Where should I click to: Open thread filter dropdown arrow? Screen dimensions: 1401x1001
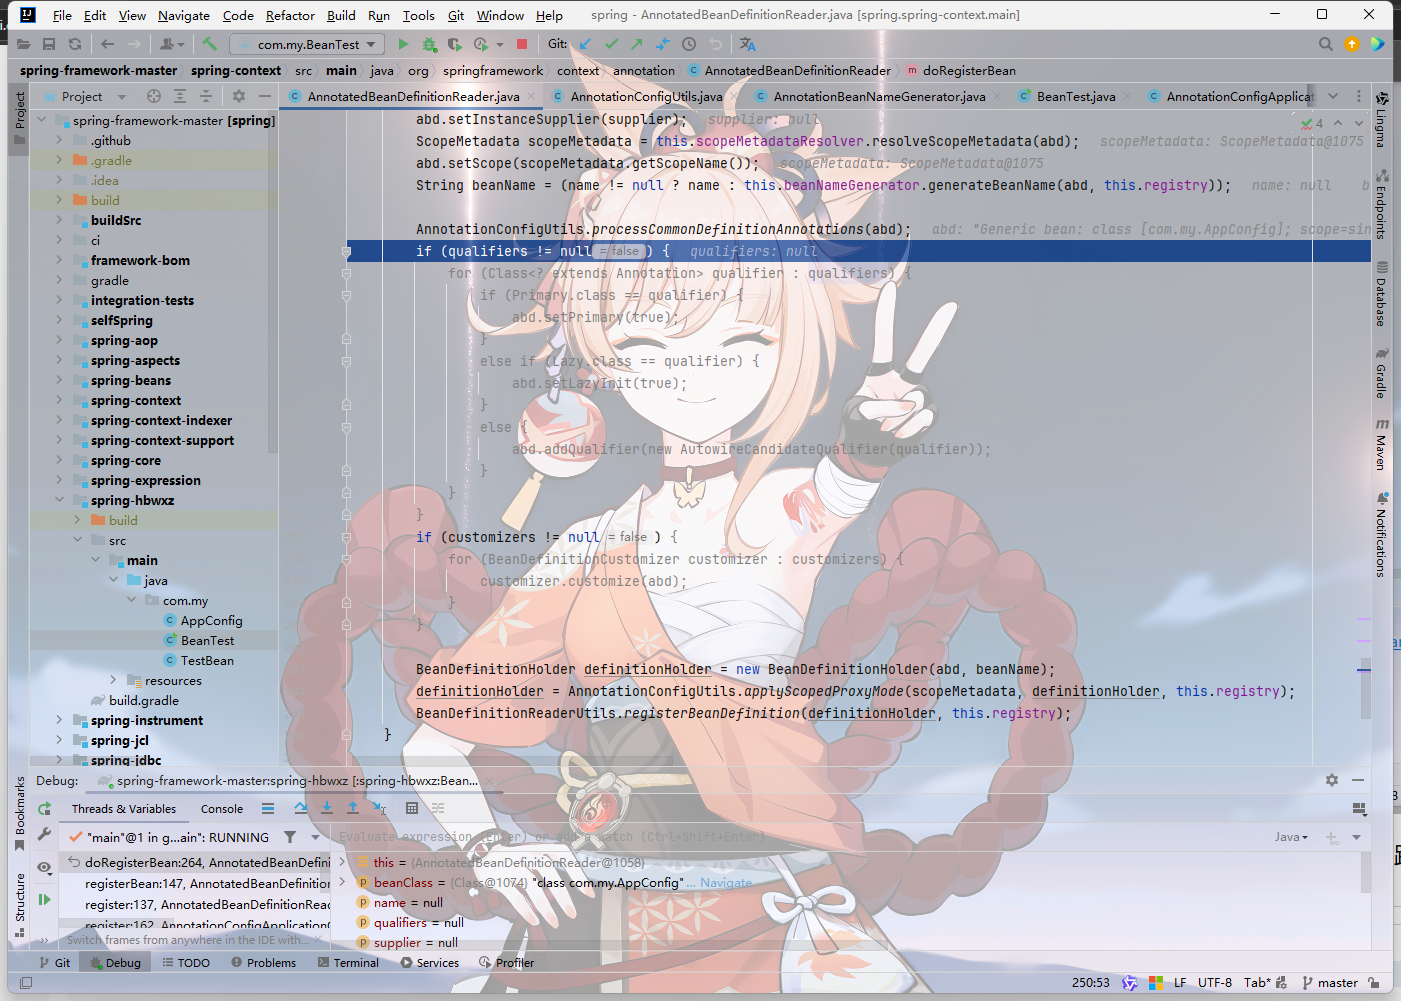tap(315, 837)
